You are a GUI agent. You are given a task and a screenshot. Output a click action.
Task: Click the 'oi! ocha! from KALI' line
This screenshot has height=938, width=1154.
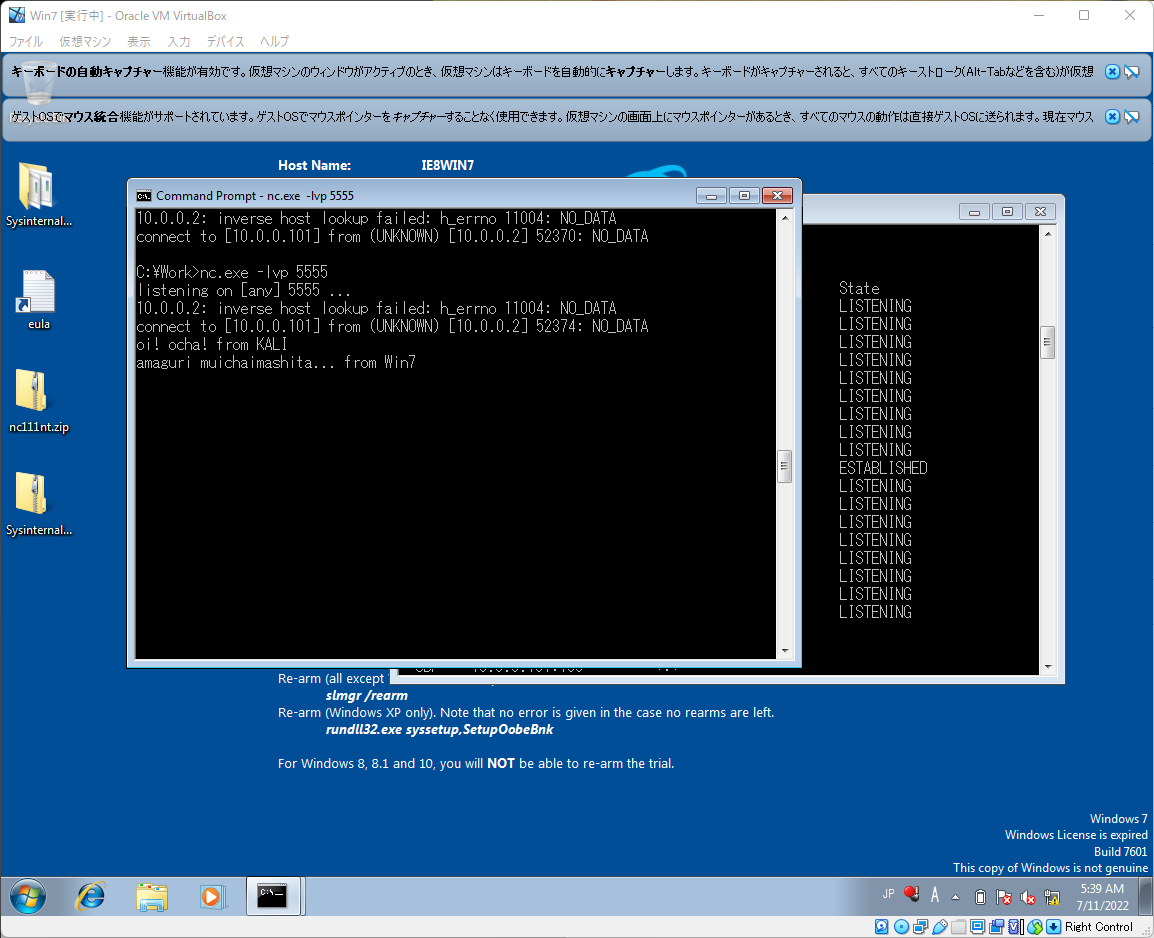click(x=212, y=344)
